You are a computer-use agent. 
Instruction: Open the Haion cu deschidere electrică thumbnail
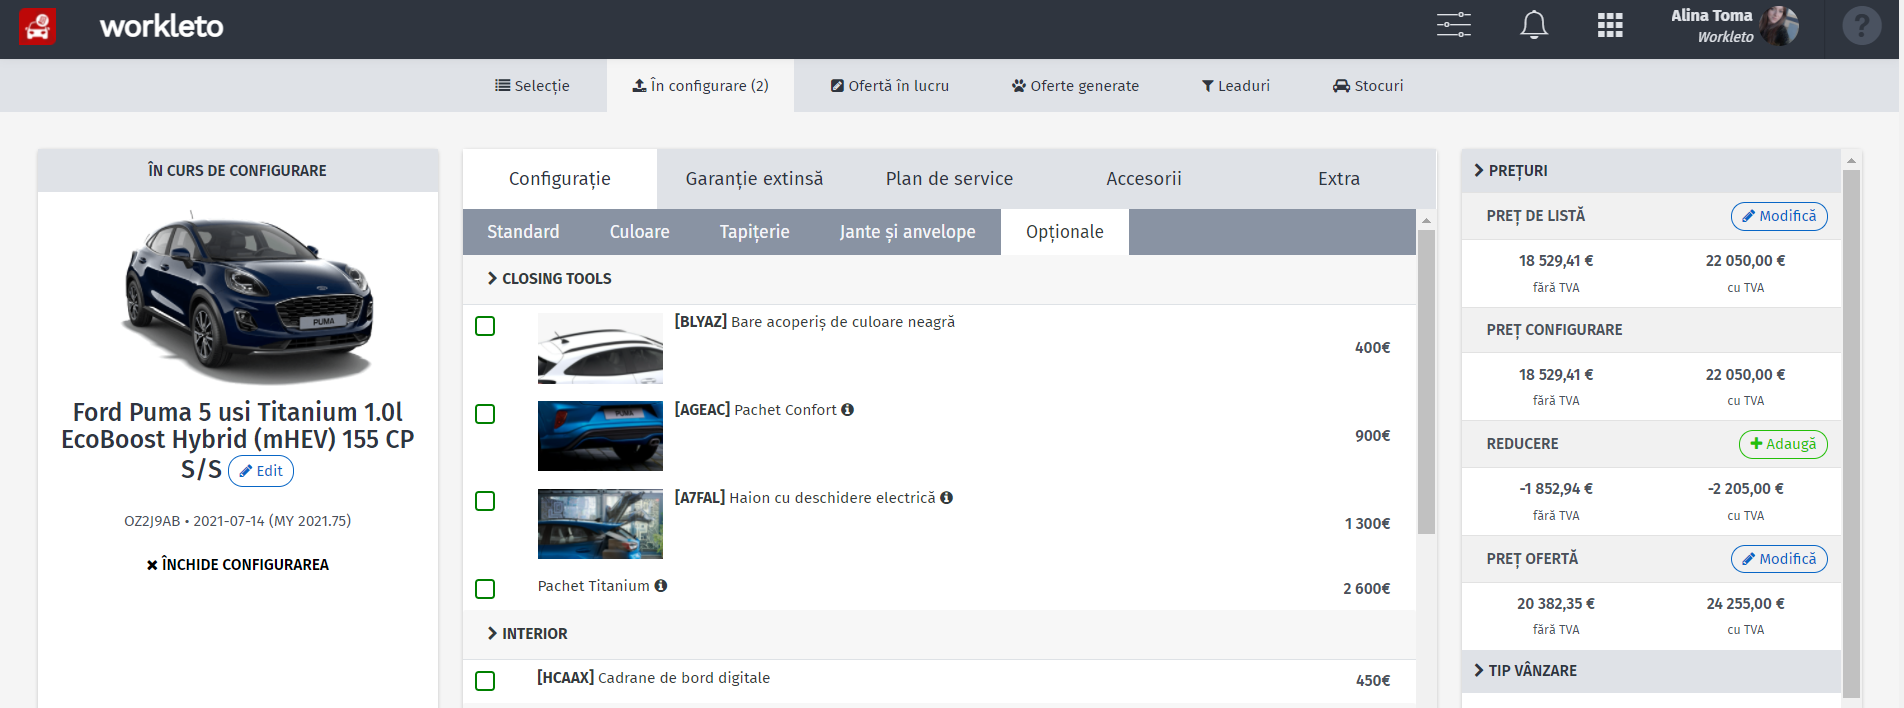[600, 524]
